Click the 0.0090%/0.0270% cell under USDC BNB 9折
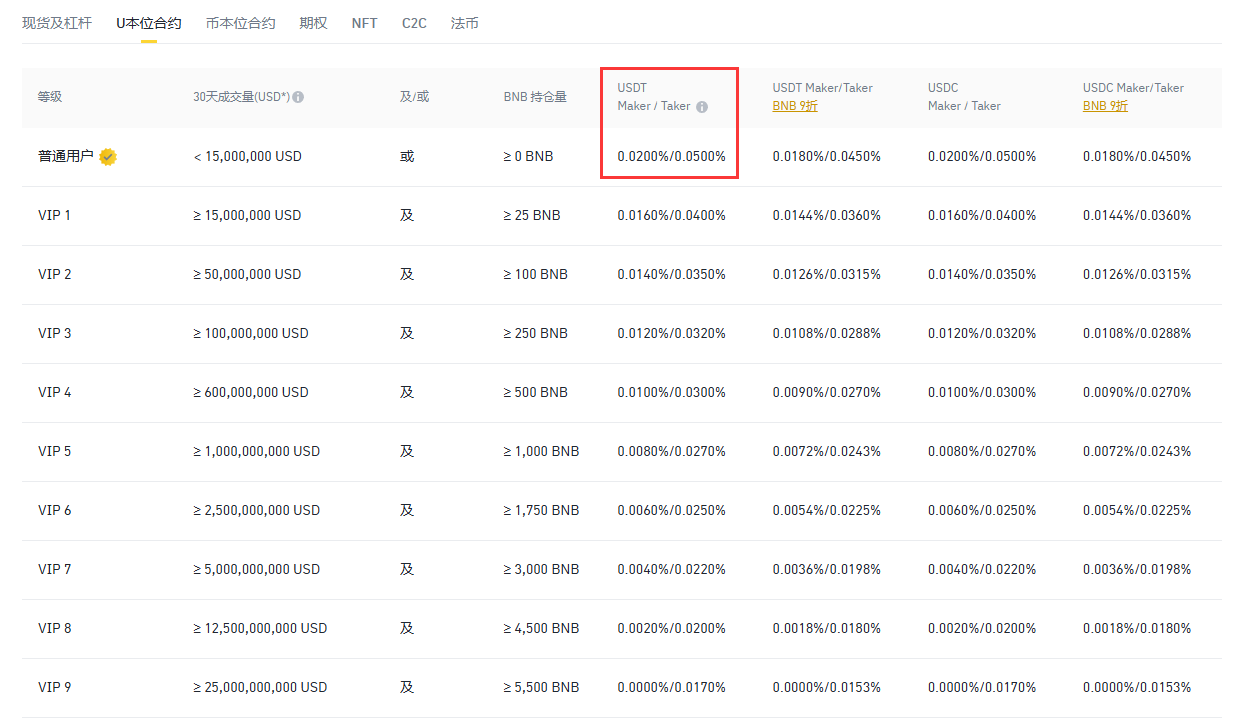The width and height of the screenshot is (1236, 718). coord(1137,392)
